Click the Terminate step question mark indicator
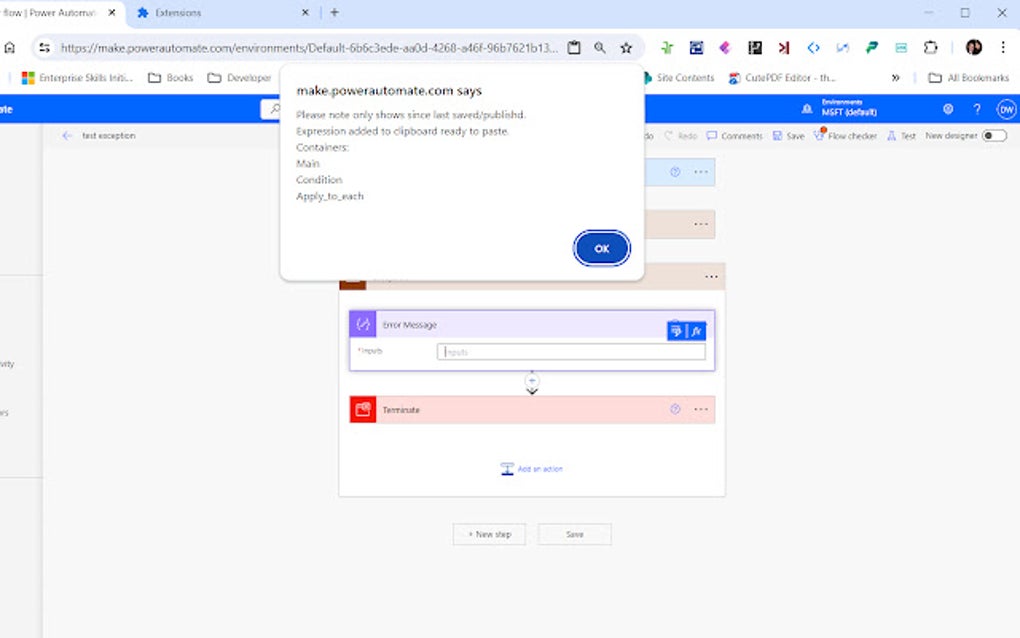This screenshot has width=1020, height=638. 675,409
